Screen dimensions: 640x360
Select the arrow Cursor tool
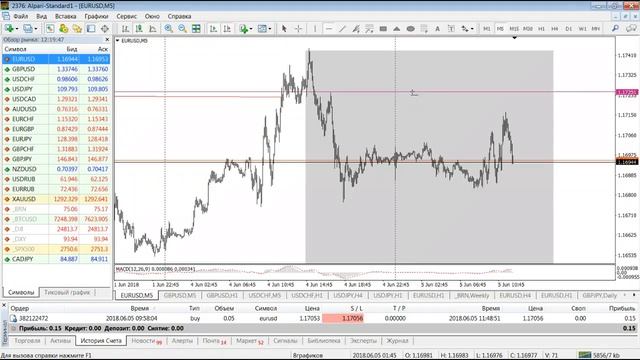[284, 29]
